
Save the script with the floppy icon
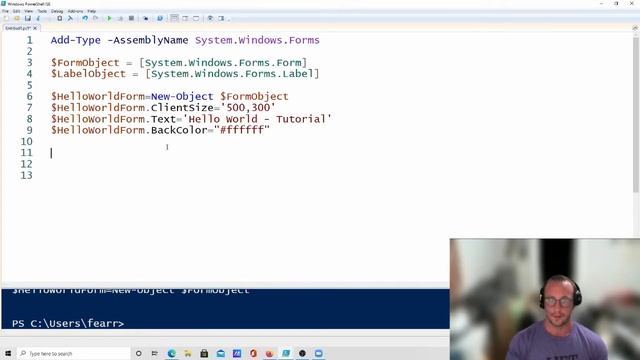click(28, 18)
